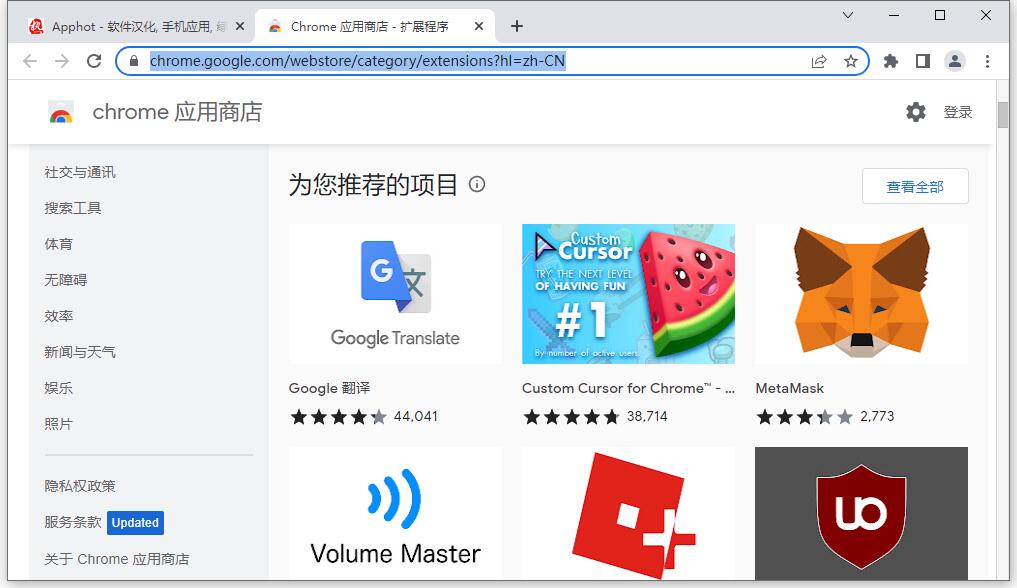
Task: Go back with the back arrow
Action: [31, 61]
